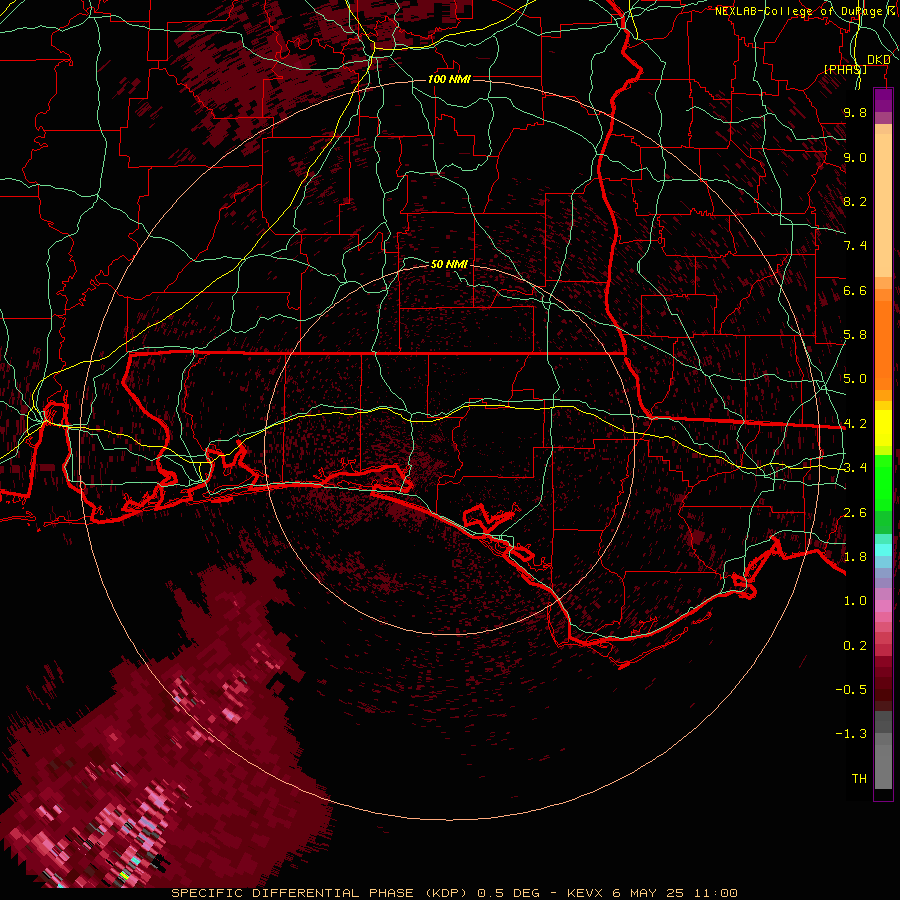The image size is (900, 900).
Task: Click the 5.0 value on color scale
Action: click(x=855, y=379)
